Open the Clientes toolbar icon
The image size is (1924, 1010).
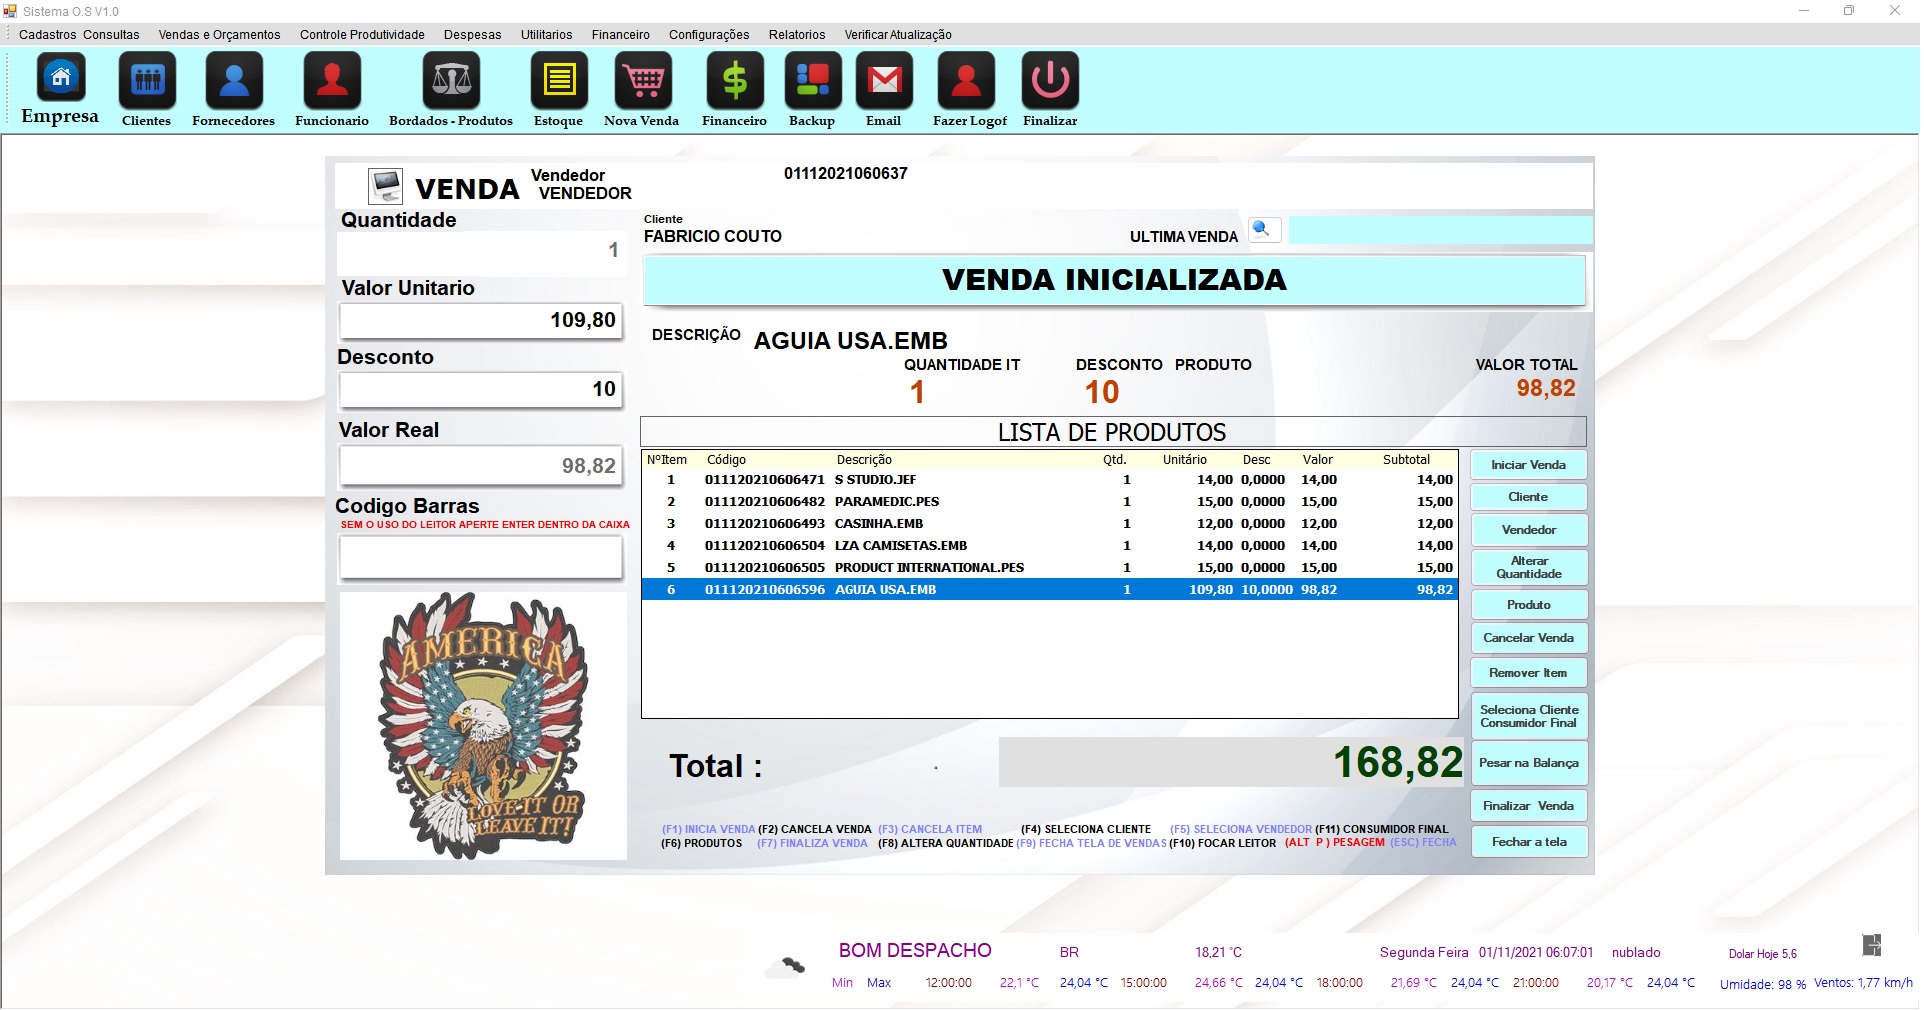[147, 80]
